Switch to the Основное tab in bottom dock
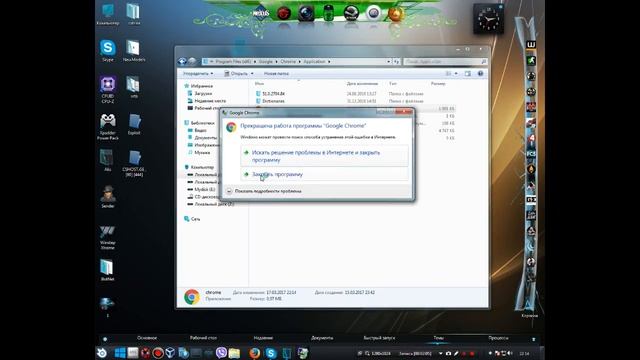640x360 pixels. (147, 338)
